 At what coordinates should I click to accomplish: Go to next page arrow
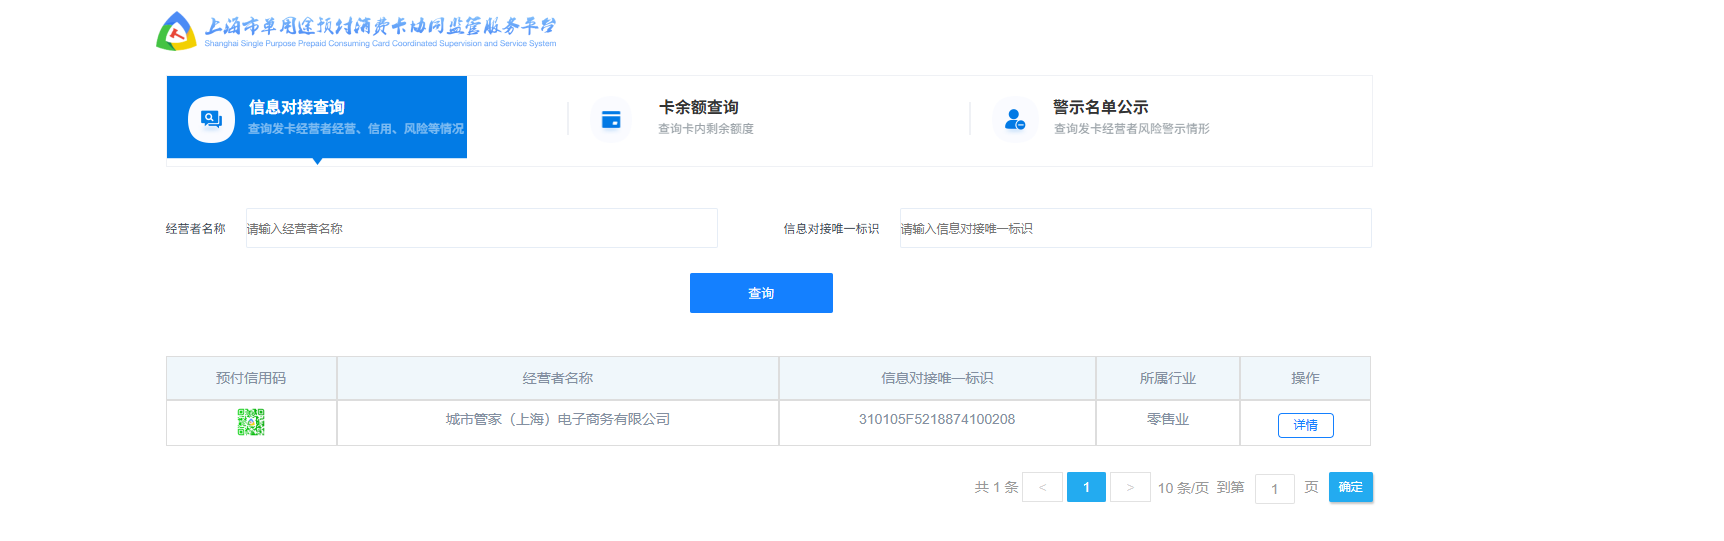[1130, 487]
